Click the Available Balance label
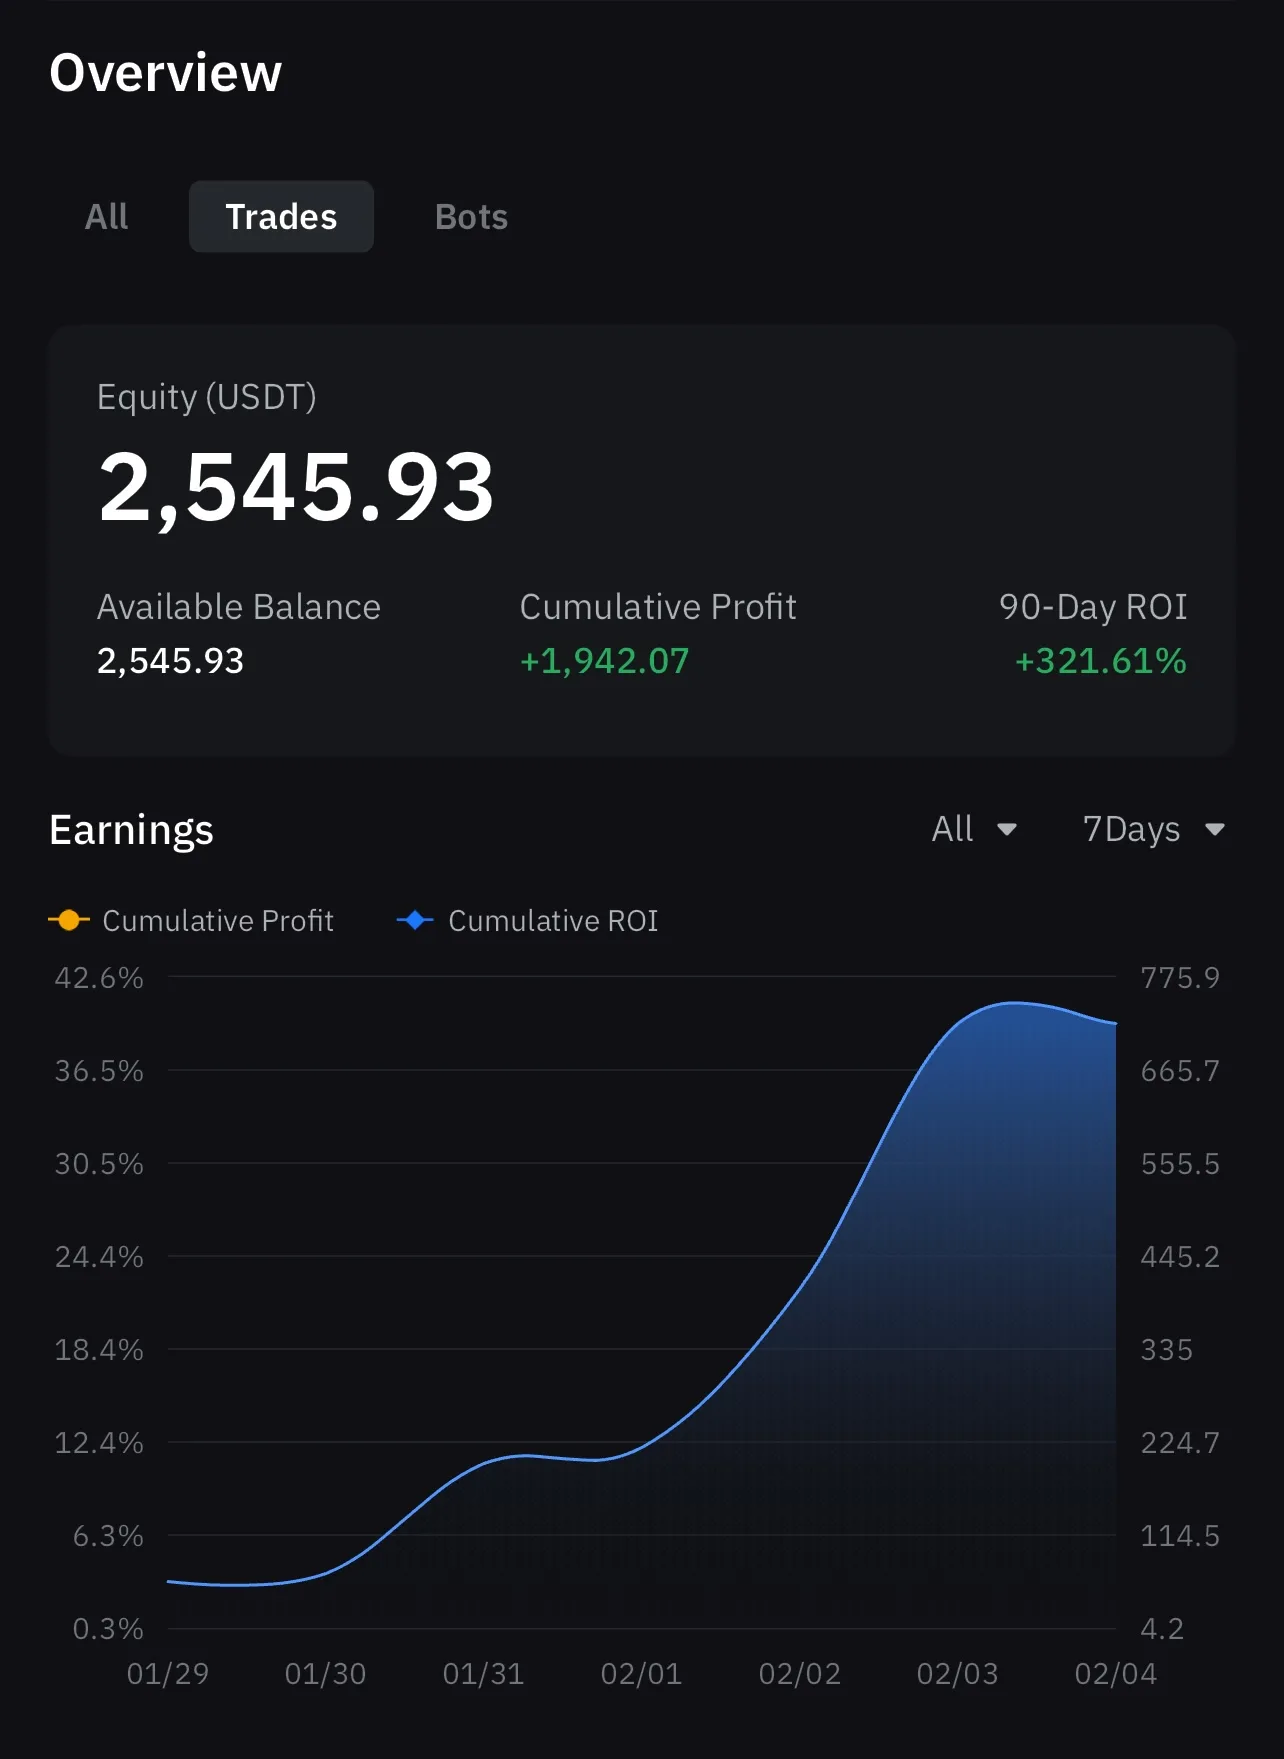 point(238,607)
